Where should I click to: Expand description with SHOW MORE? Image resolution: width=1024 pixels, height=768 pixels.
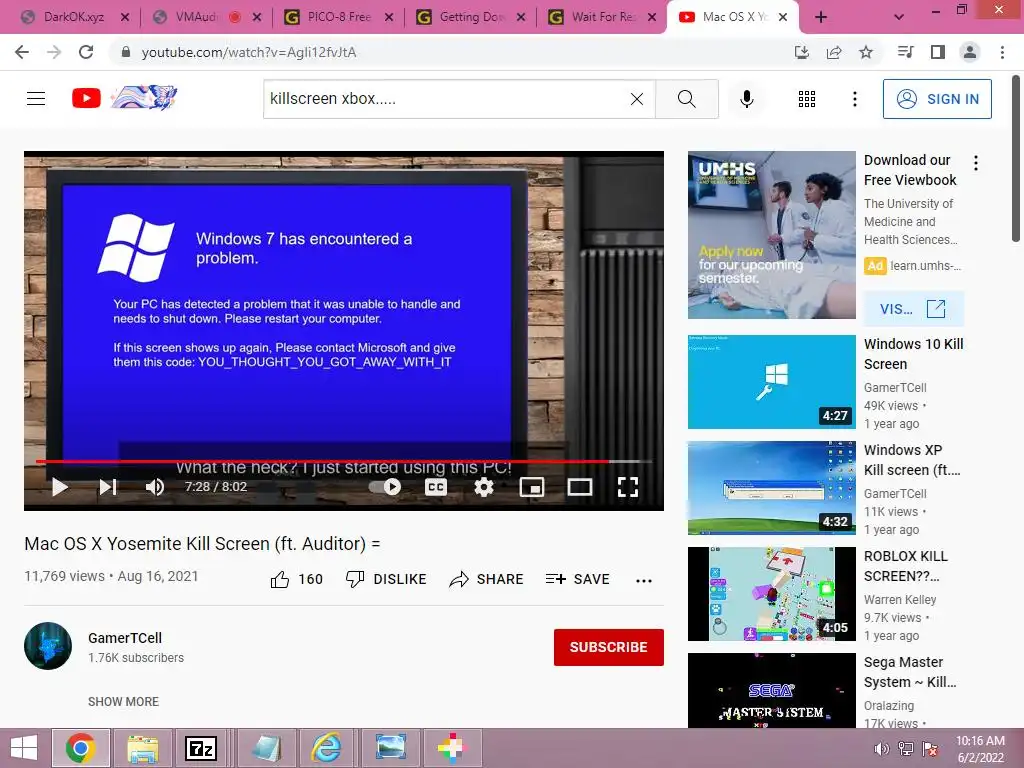[123, 701]
